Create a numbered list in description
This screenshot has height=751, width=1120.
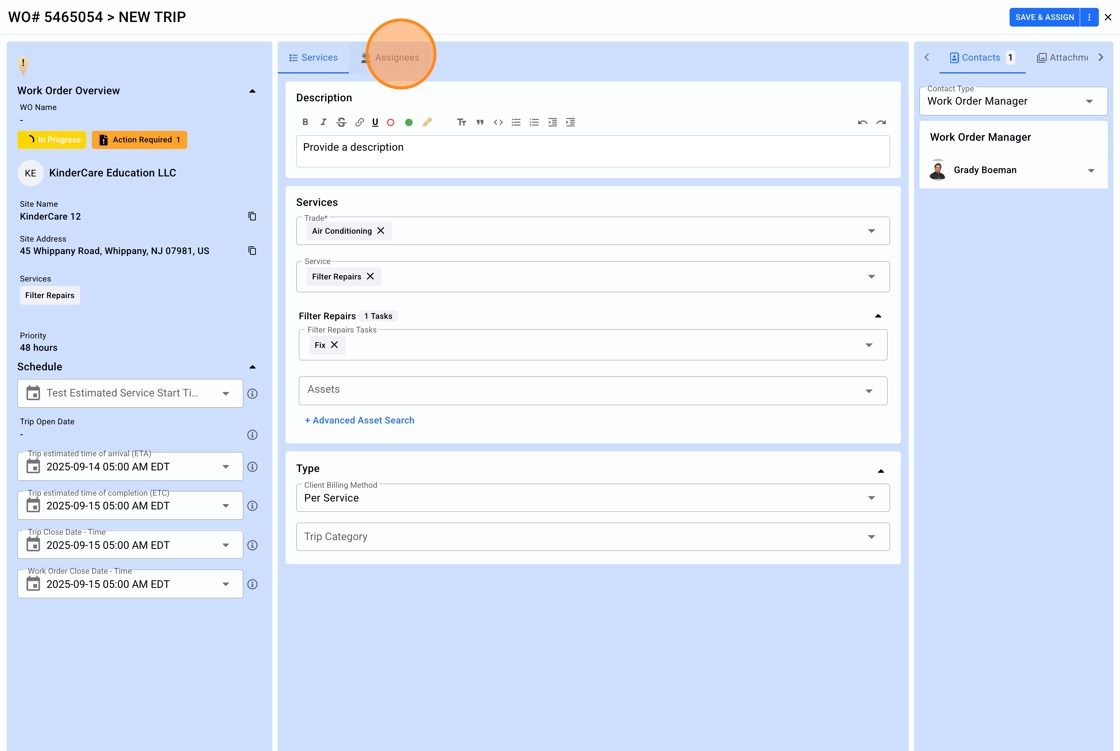(534, 122)
